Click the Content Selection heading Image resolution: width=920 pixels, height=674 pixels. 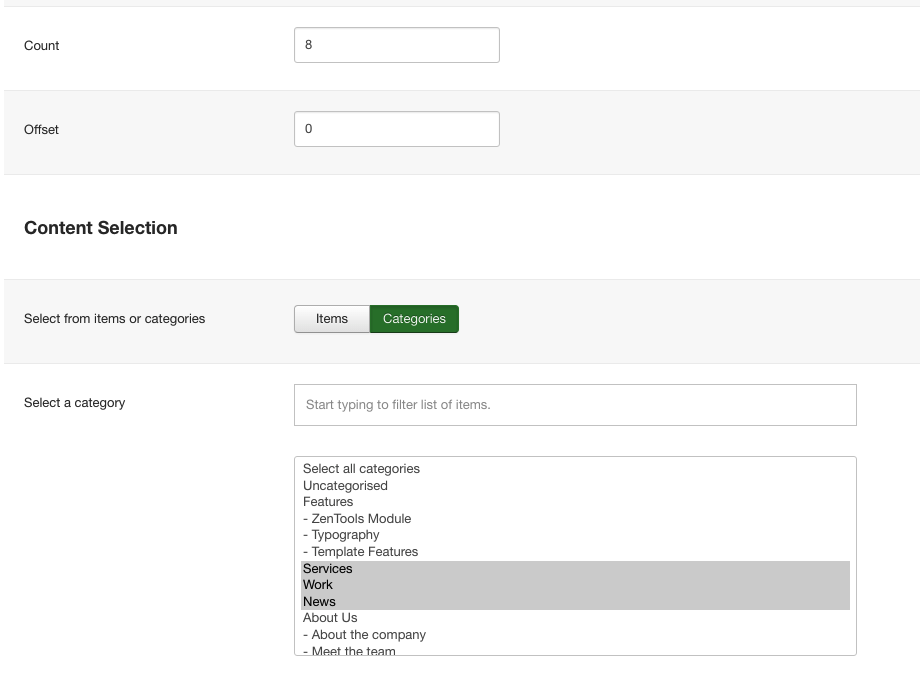[x=100, y=228]
